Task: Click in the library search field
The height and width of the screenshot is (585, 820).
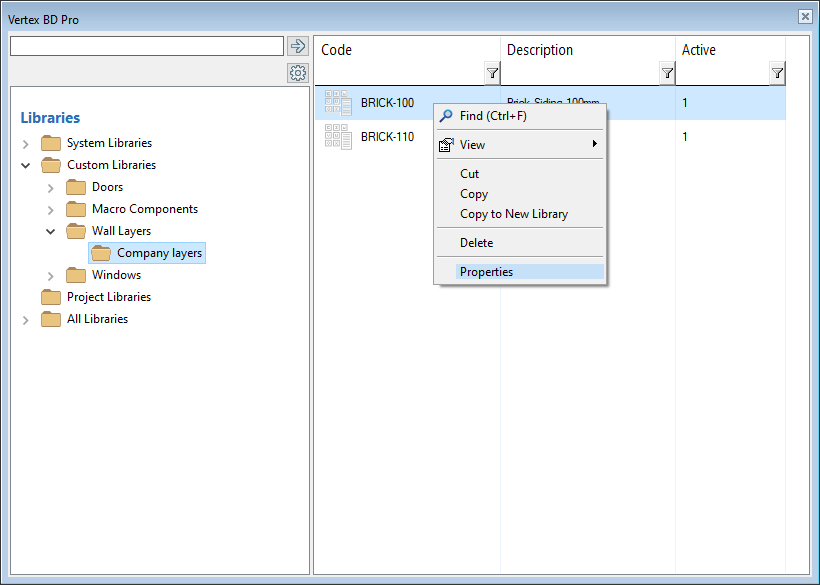Action: 146,46
